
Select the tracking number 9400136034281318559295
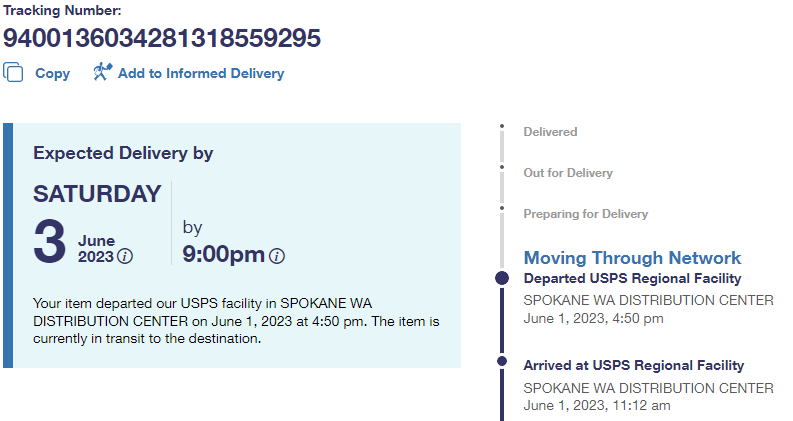click(161, 38)
